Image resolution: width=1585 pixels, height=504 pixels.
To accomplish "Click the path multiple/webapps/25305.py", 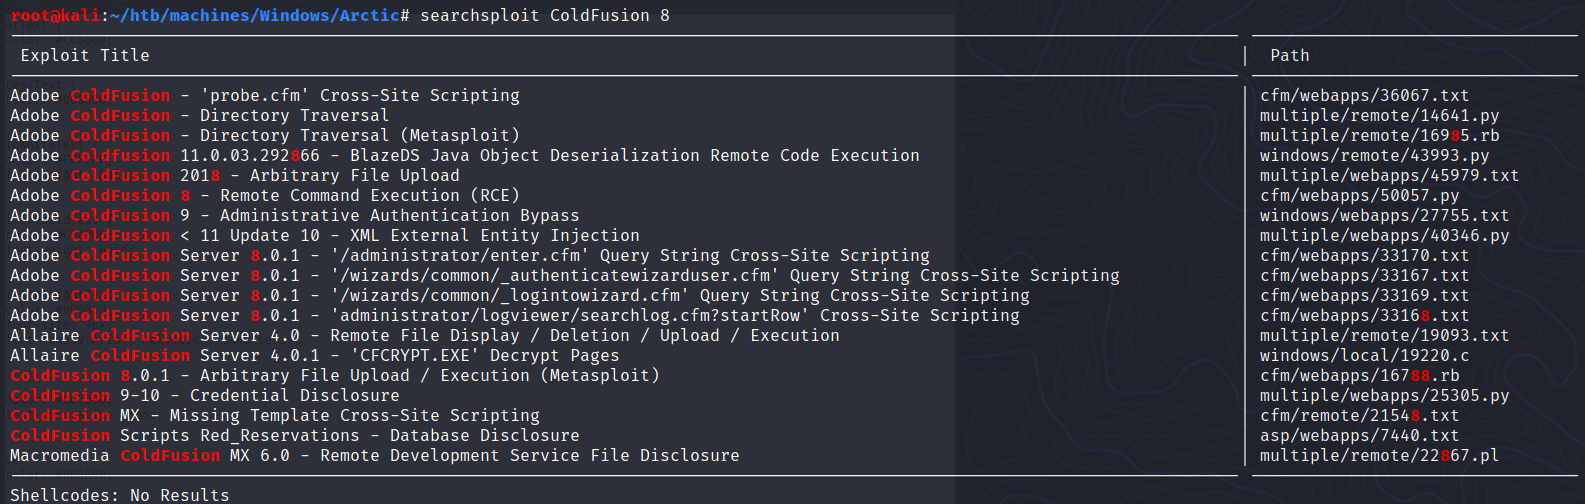I will pos(1384,396).
